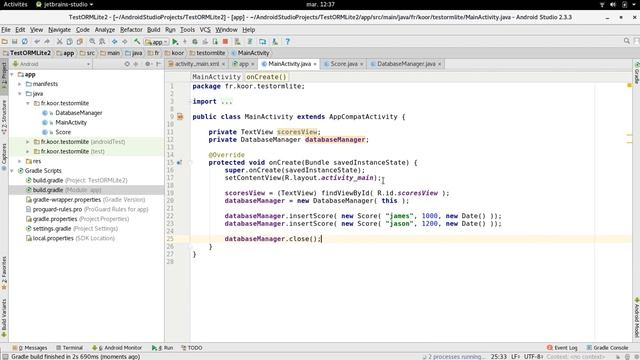
Task: Open the Gradle Console
Action: point(607,348)
